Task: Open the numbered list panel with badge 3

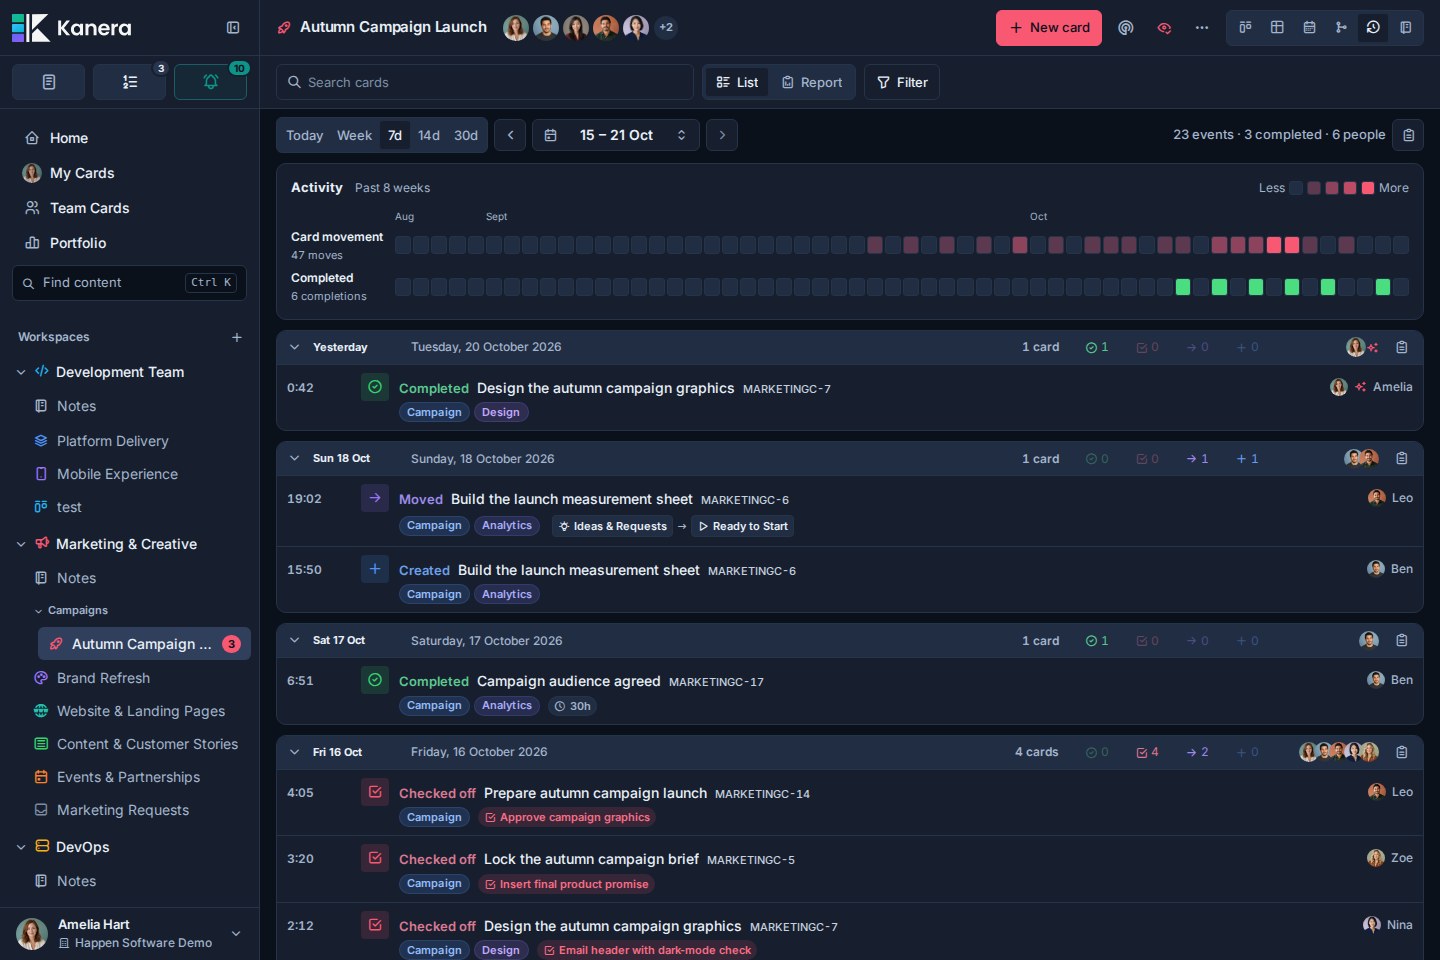Action: pyautogui.click(x=129, y=82)
